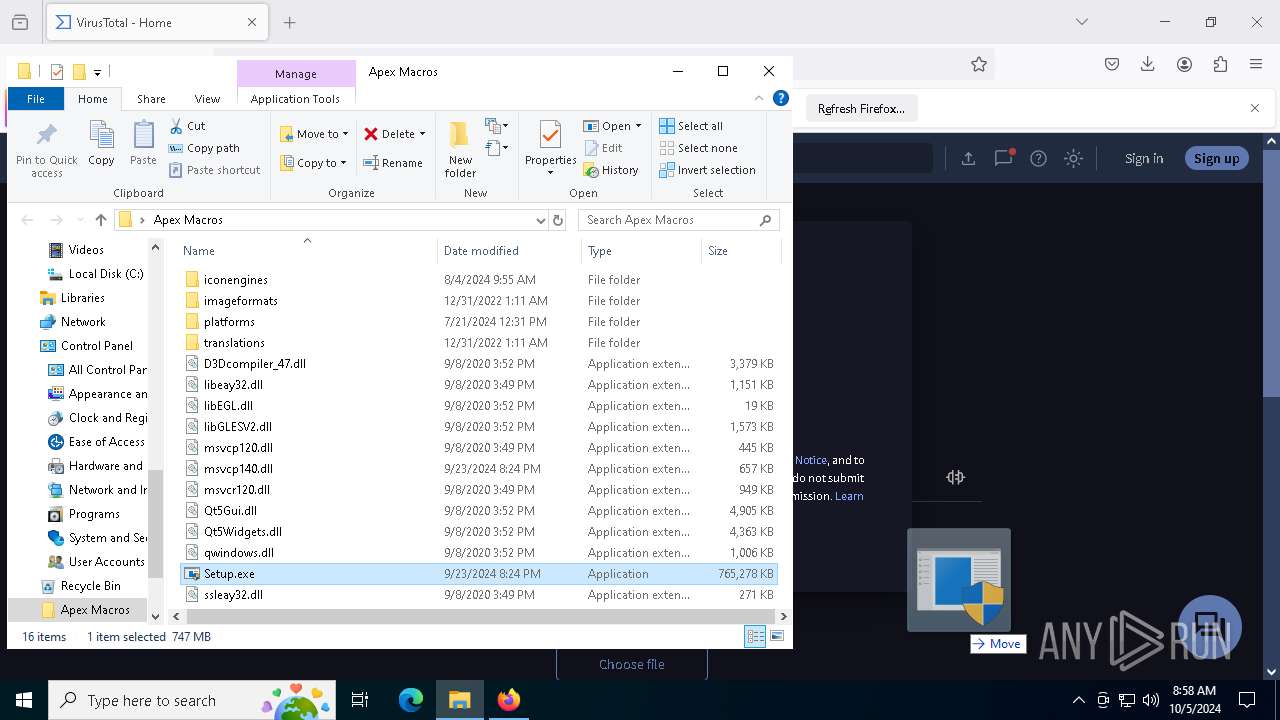Viewport: 1280px width, 720px height.
Task: Click Manage contextual tab
Action: click(x=296, y=74)
